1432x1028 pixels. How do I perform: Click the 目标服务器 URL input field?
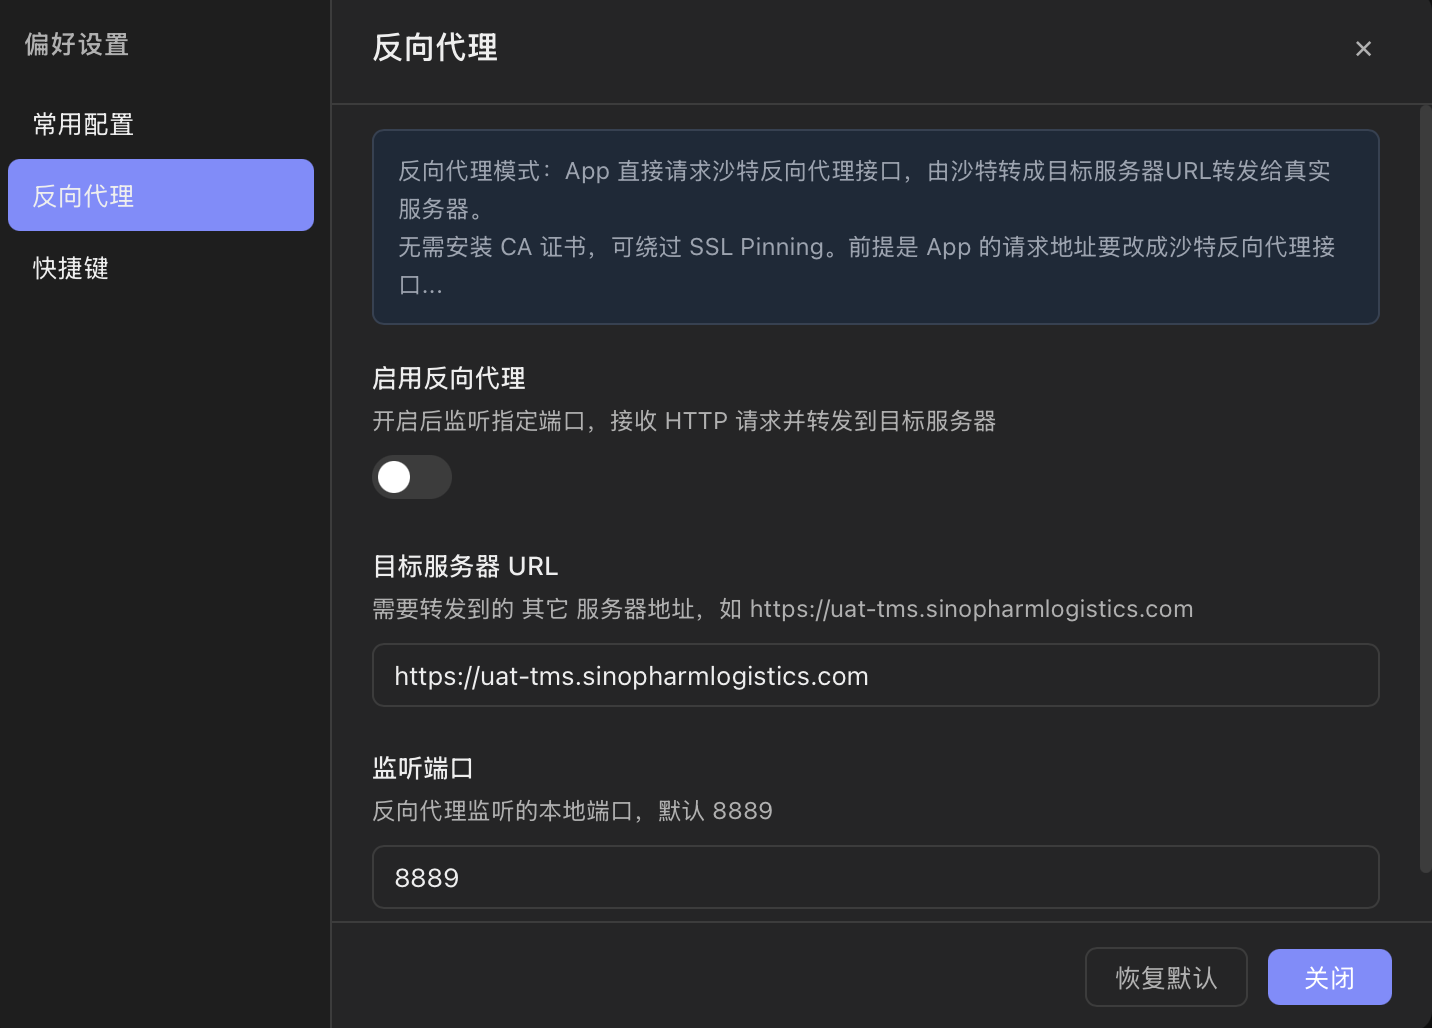point(876,675)
